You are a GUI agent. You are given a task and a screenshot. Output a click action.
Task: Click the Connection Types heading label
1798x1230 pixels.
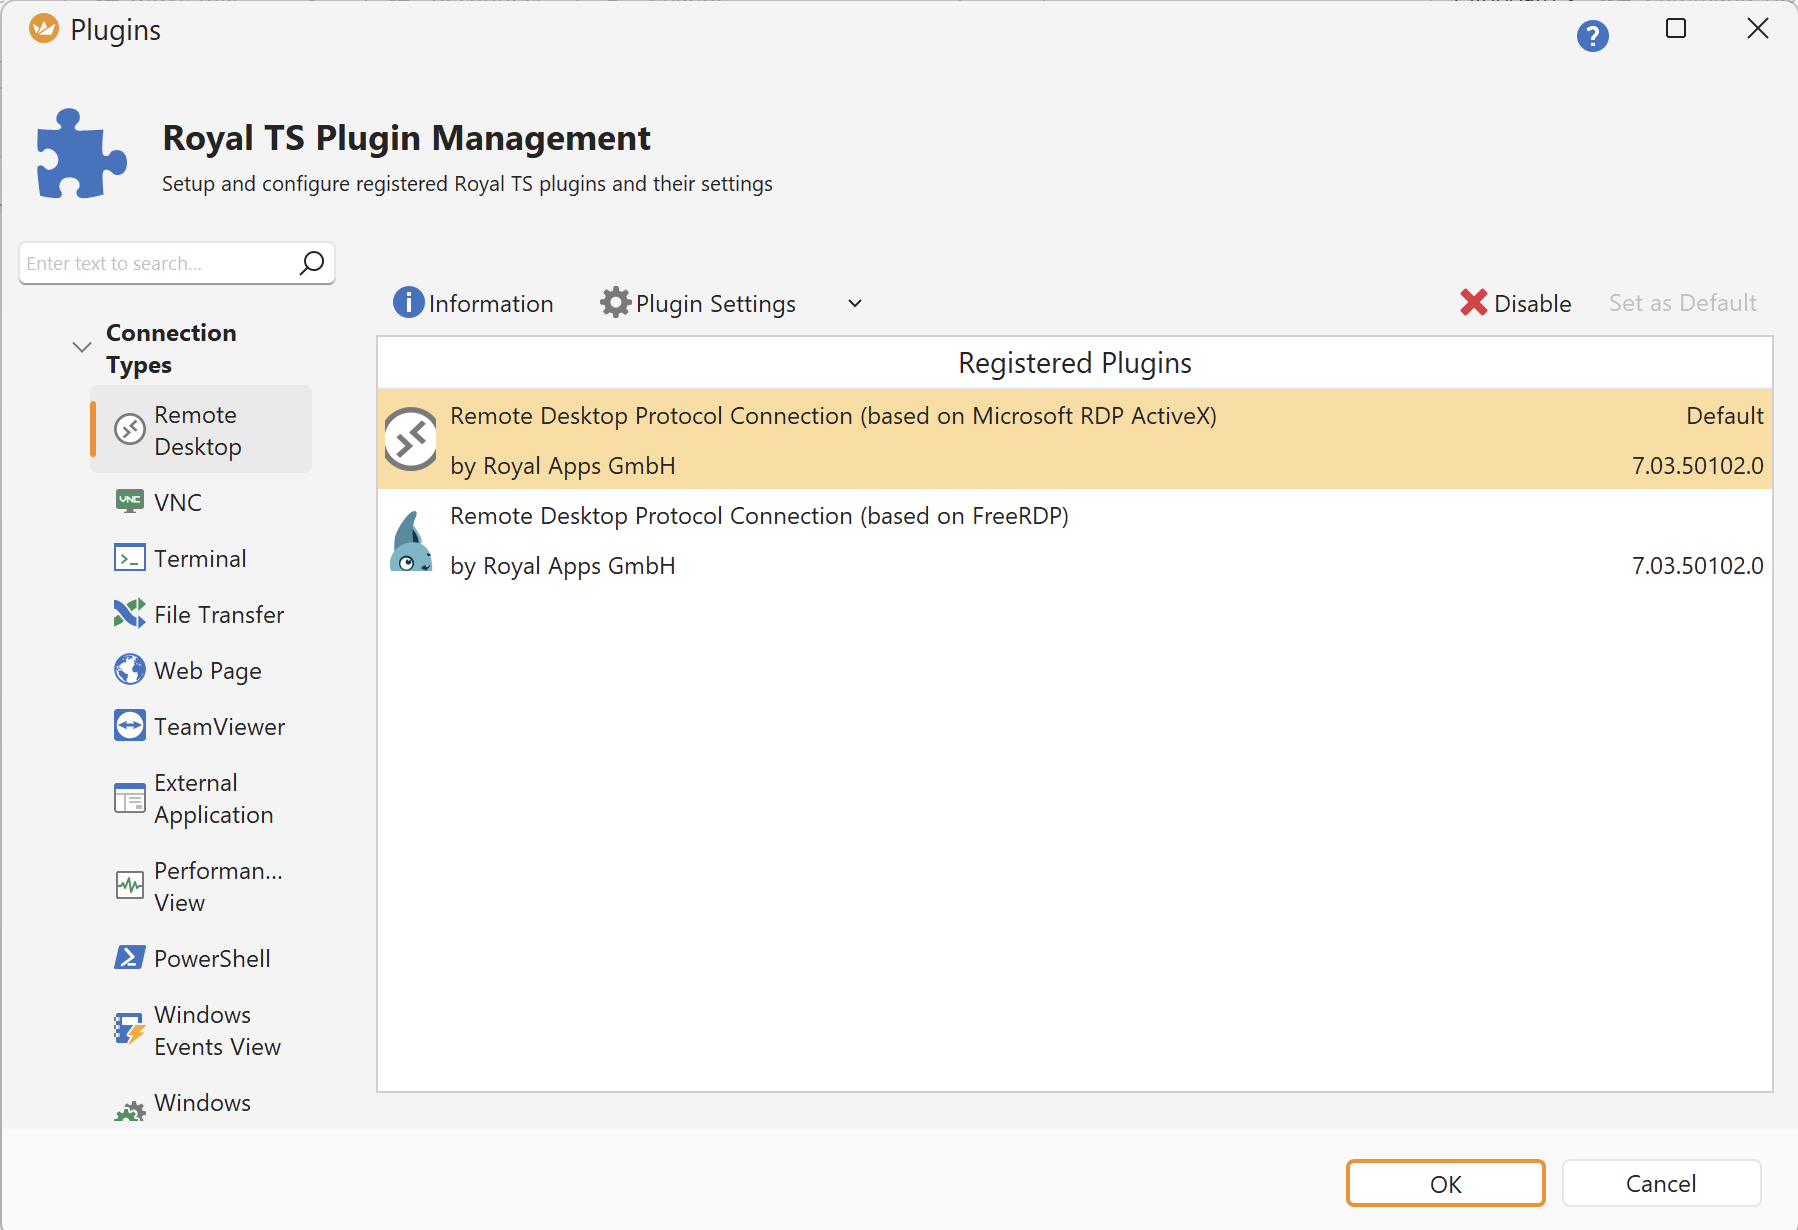(171, 348)
